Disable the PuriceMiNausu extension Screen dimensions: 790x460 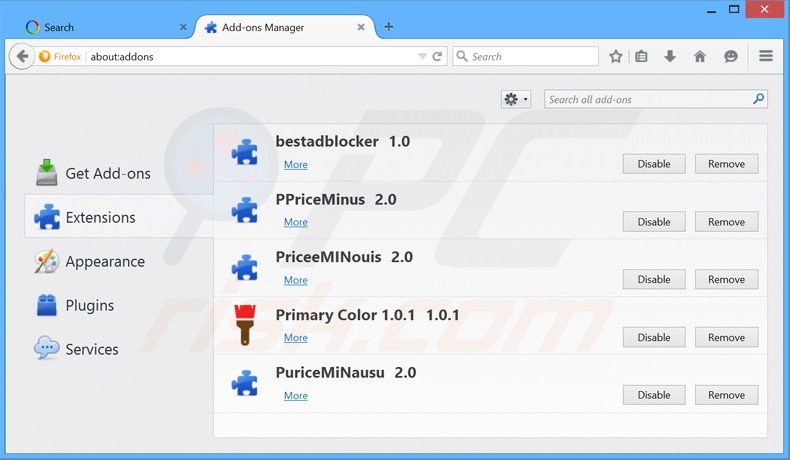tap(654, 395)
